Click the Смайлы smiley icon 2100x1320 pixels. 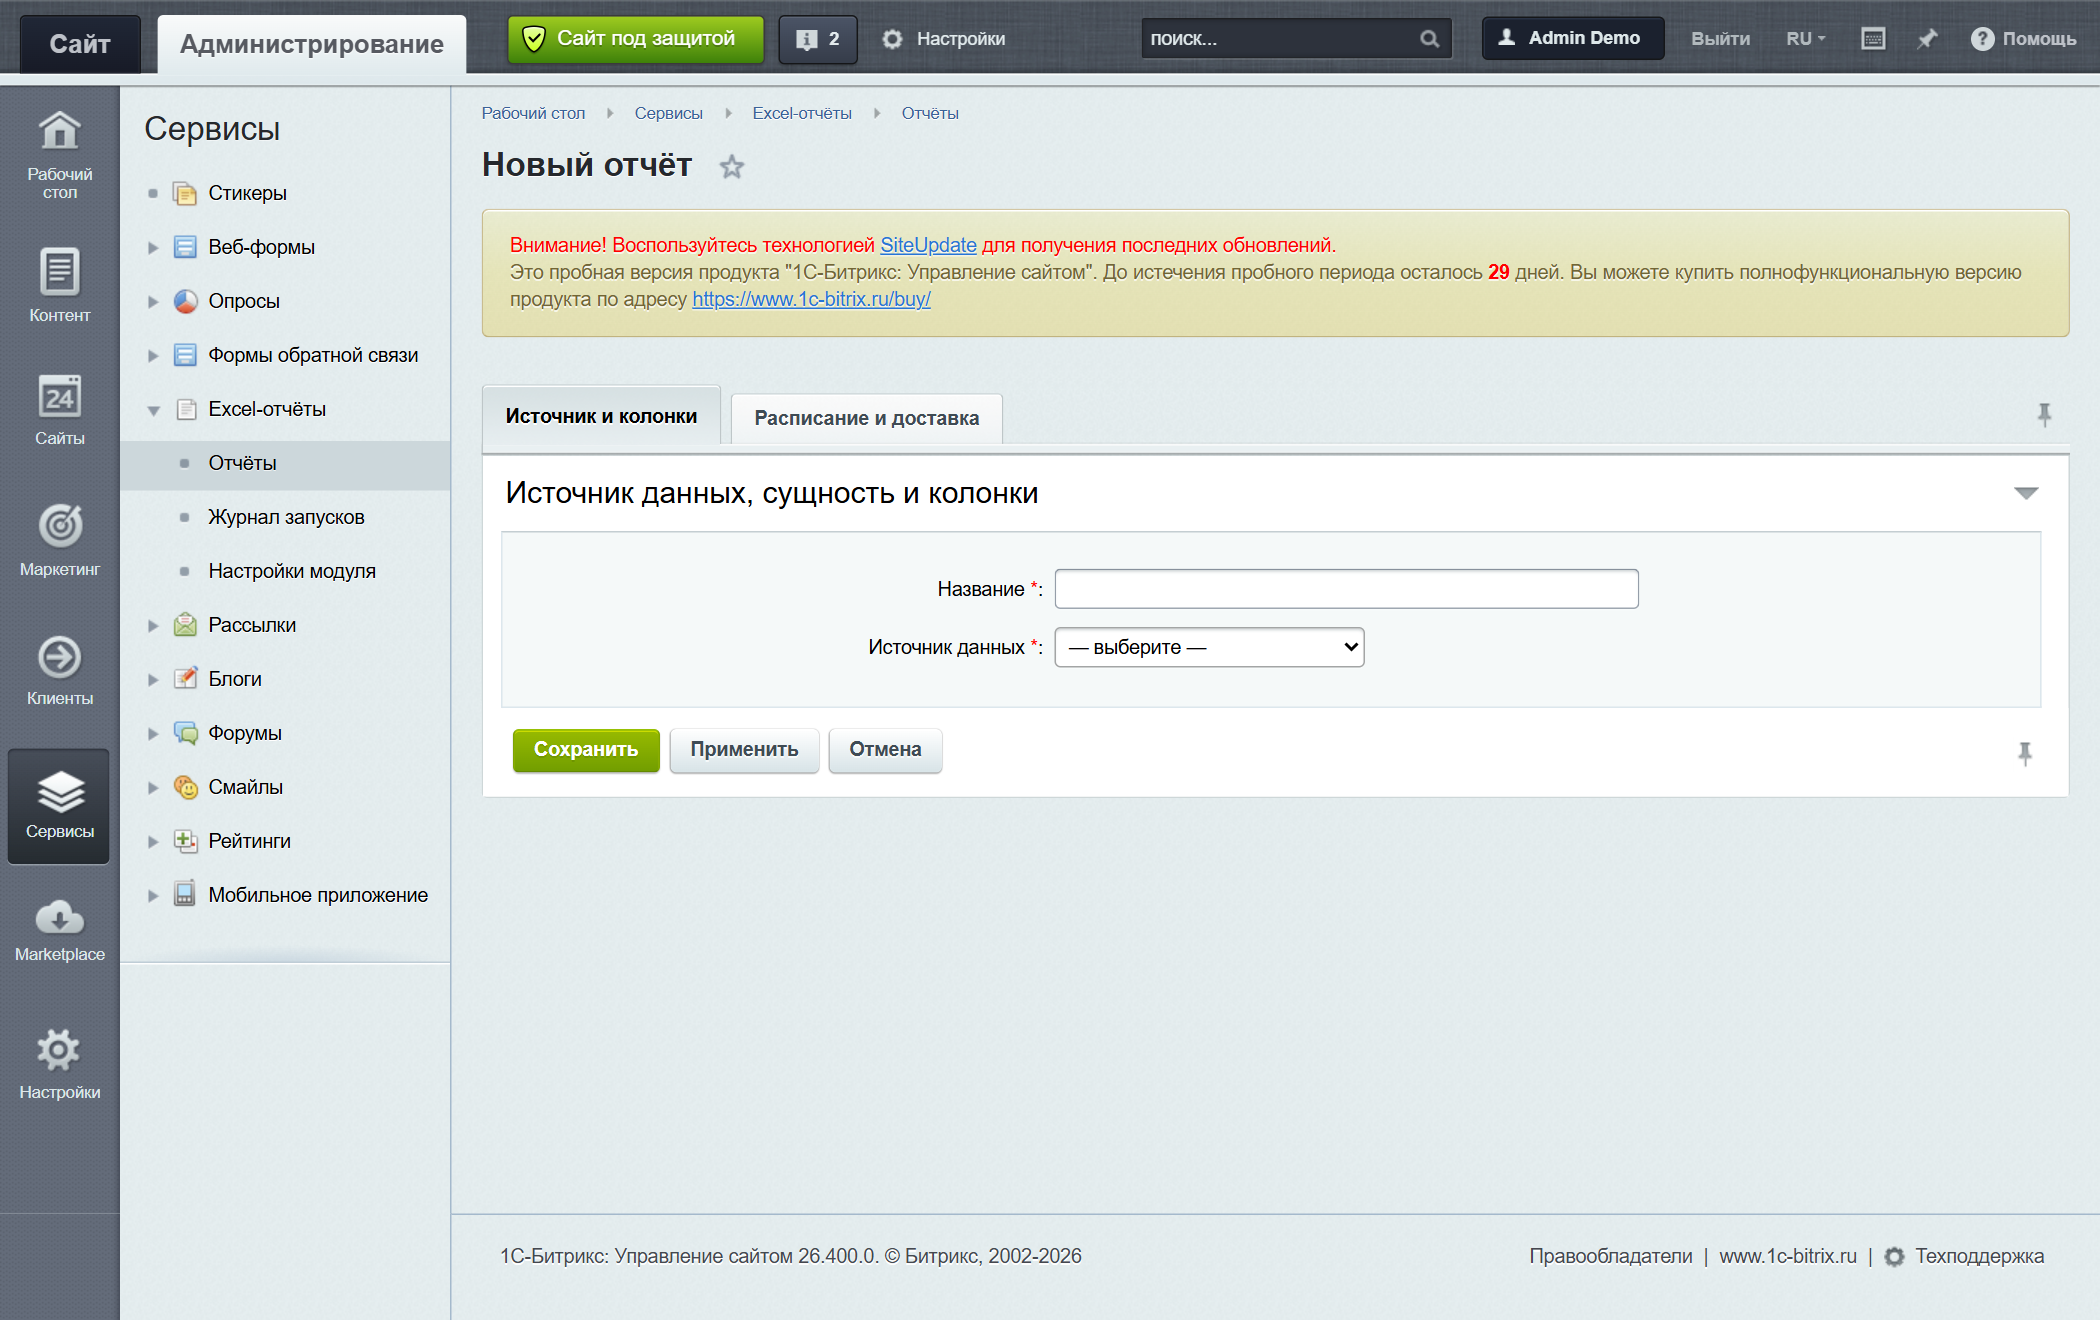185,787
